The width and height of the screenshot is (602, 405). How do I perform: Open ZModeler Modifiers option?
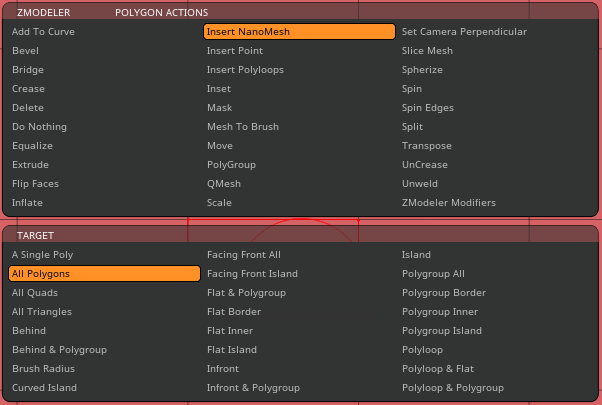point(448,203)
